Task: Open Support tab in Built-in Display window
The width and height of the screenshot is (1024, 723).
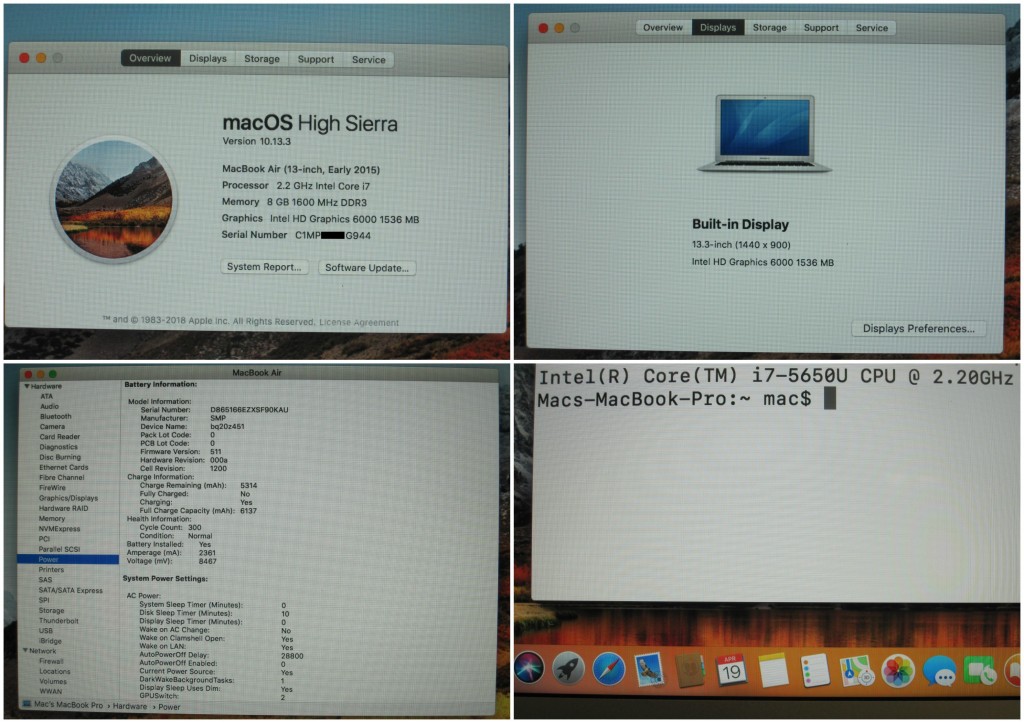Action: click(x=821, y=27)
